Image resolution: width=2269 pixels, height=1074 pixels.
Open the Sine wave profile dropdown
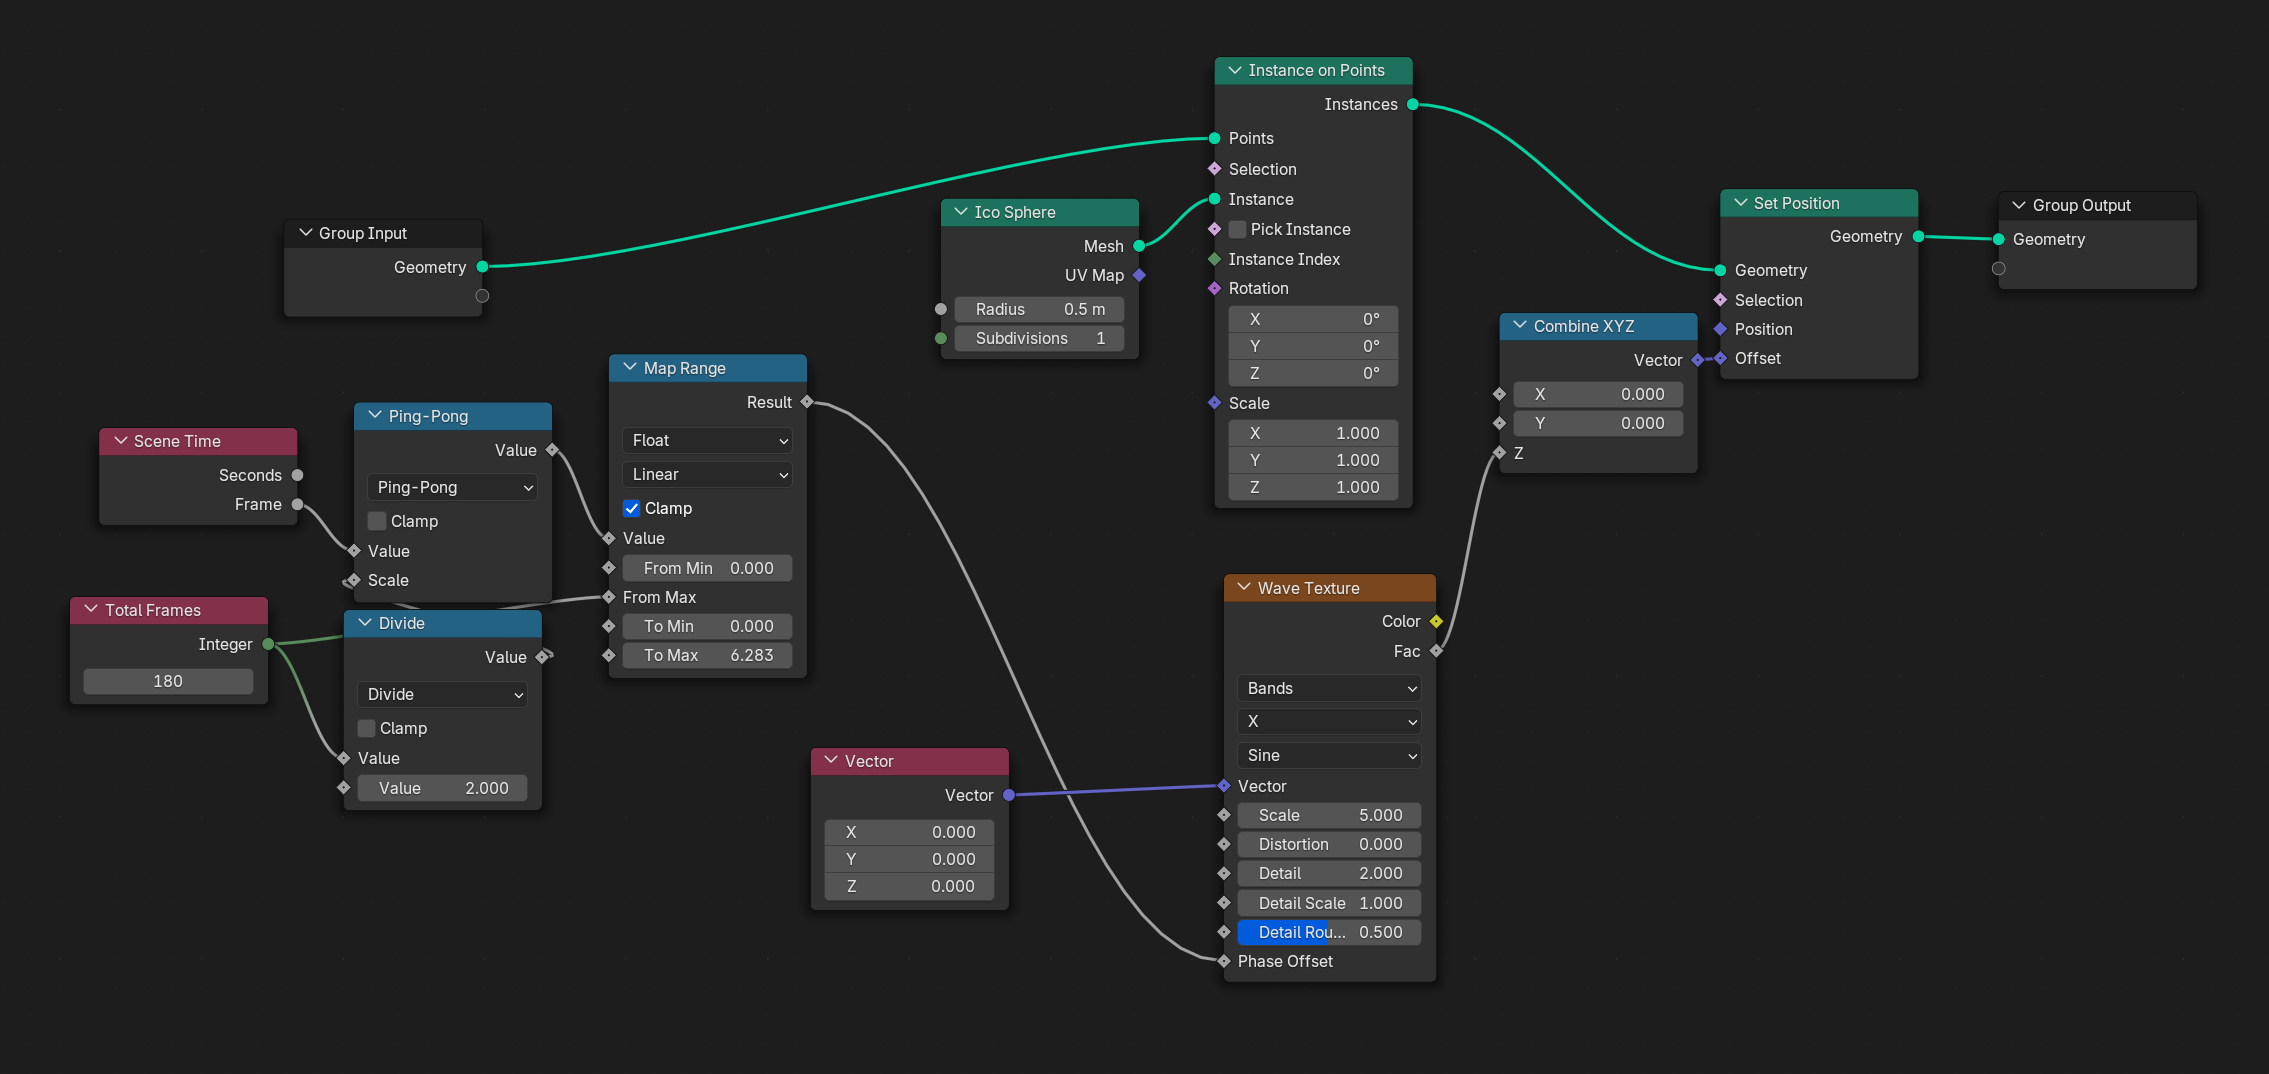click(x=1328, y=755)
